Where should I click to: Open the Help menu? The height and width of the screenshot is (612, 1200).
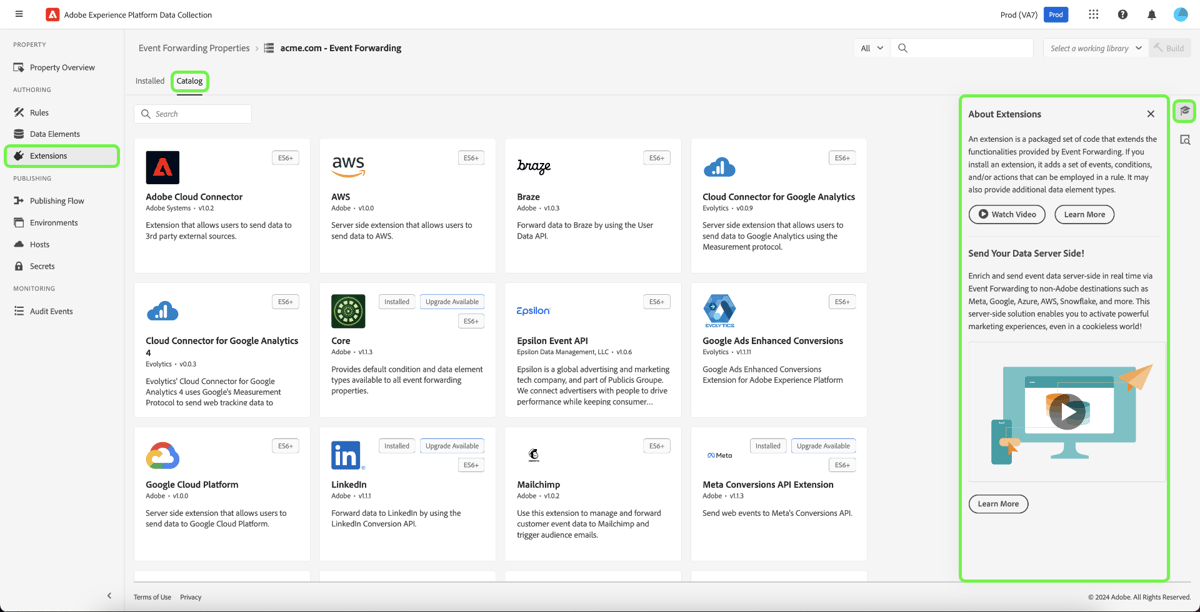1122,14
